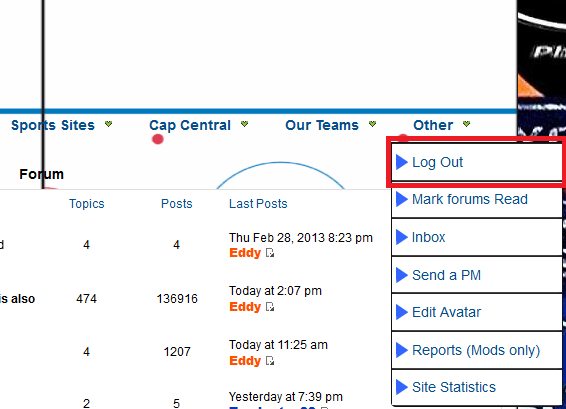
Task: Click the Last Posts column header
Action: click(x=258, y=204)
